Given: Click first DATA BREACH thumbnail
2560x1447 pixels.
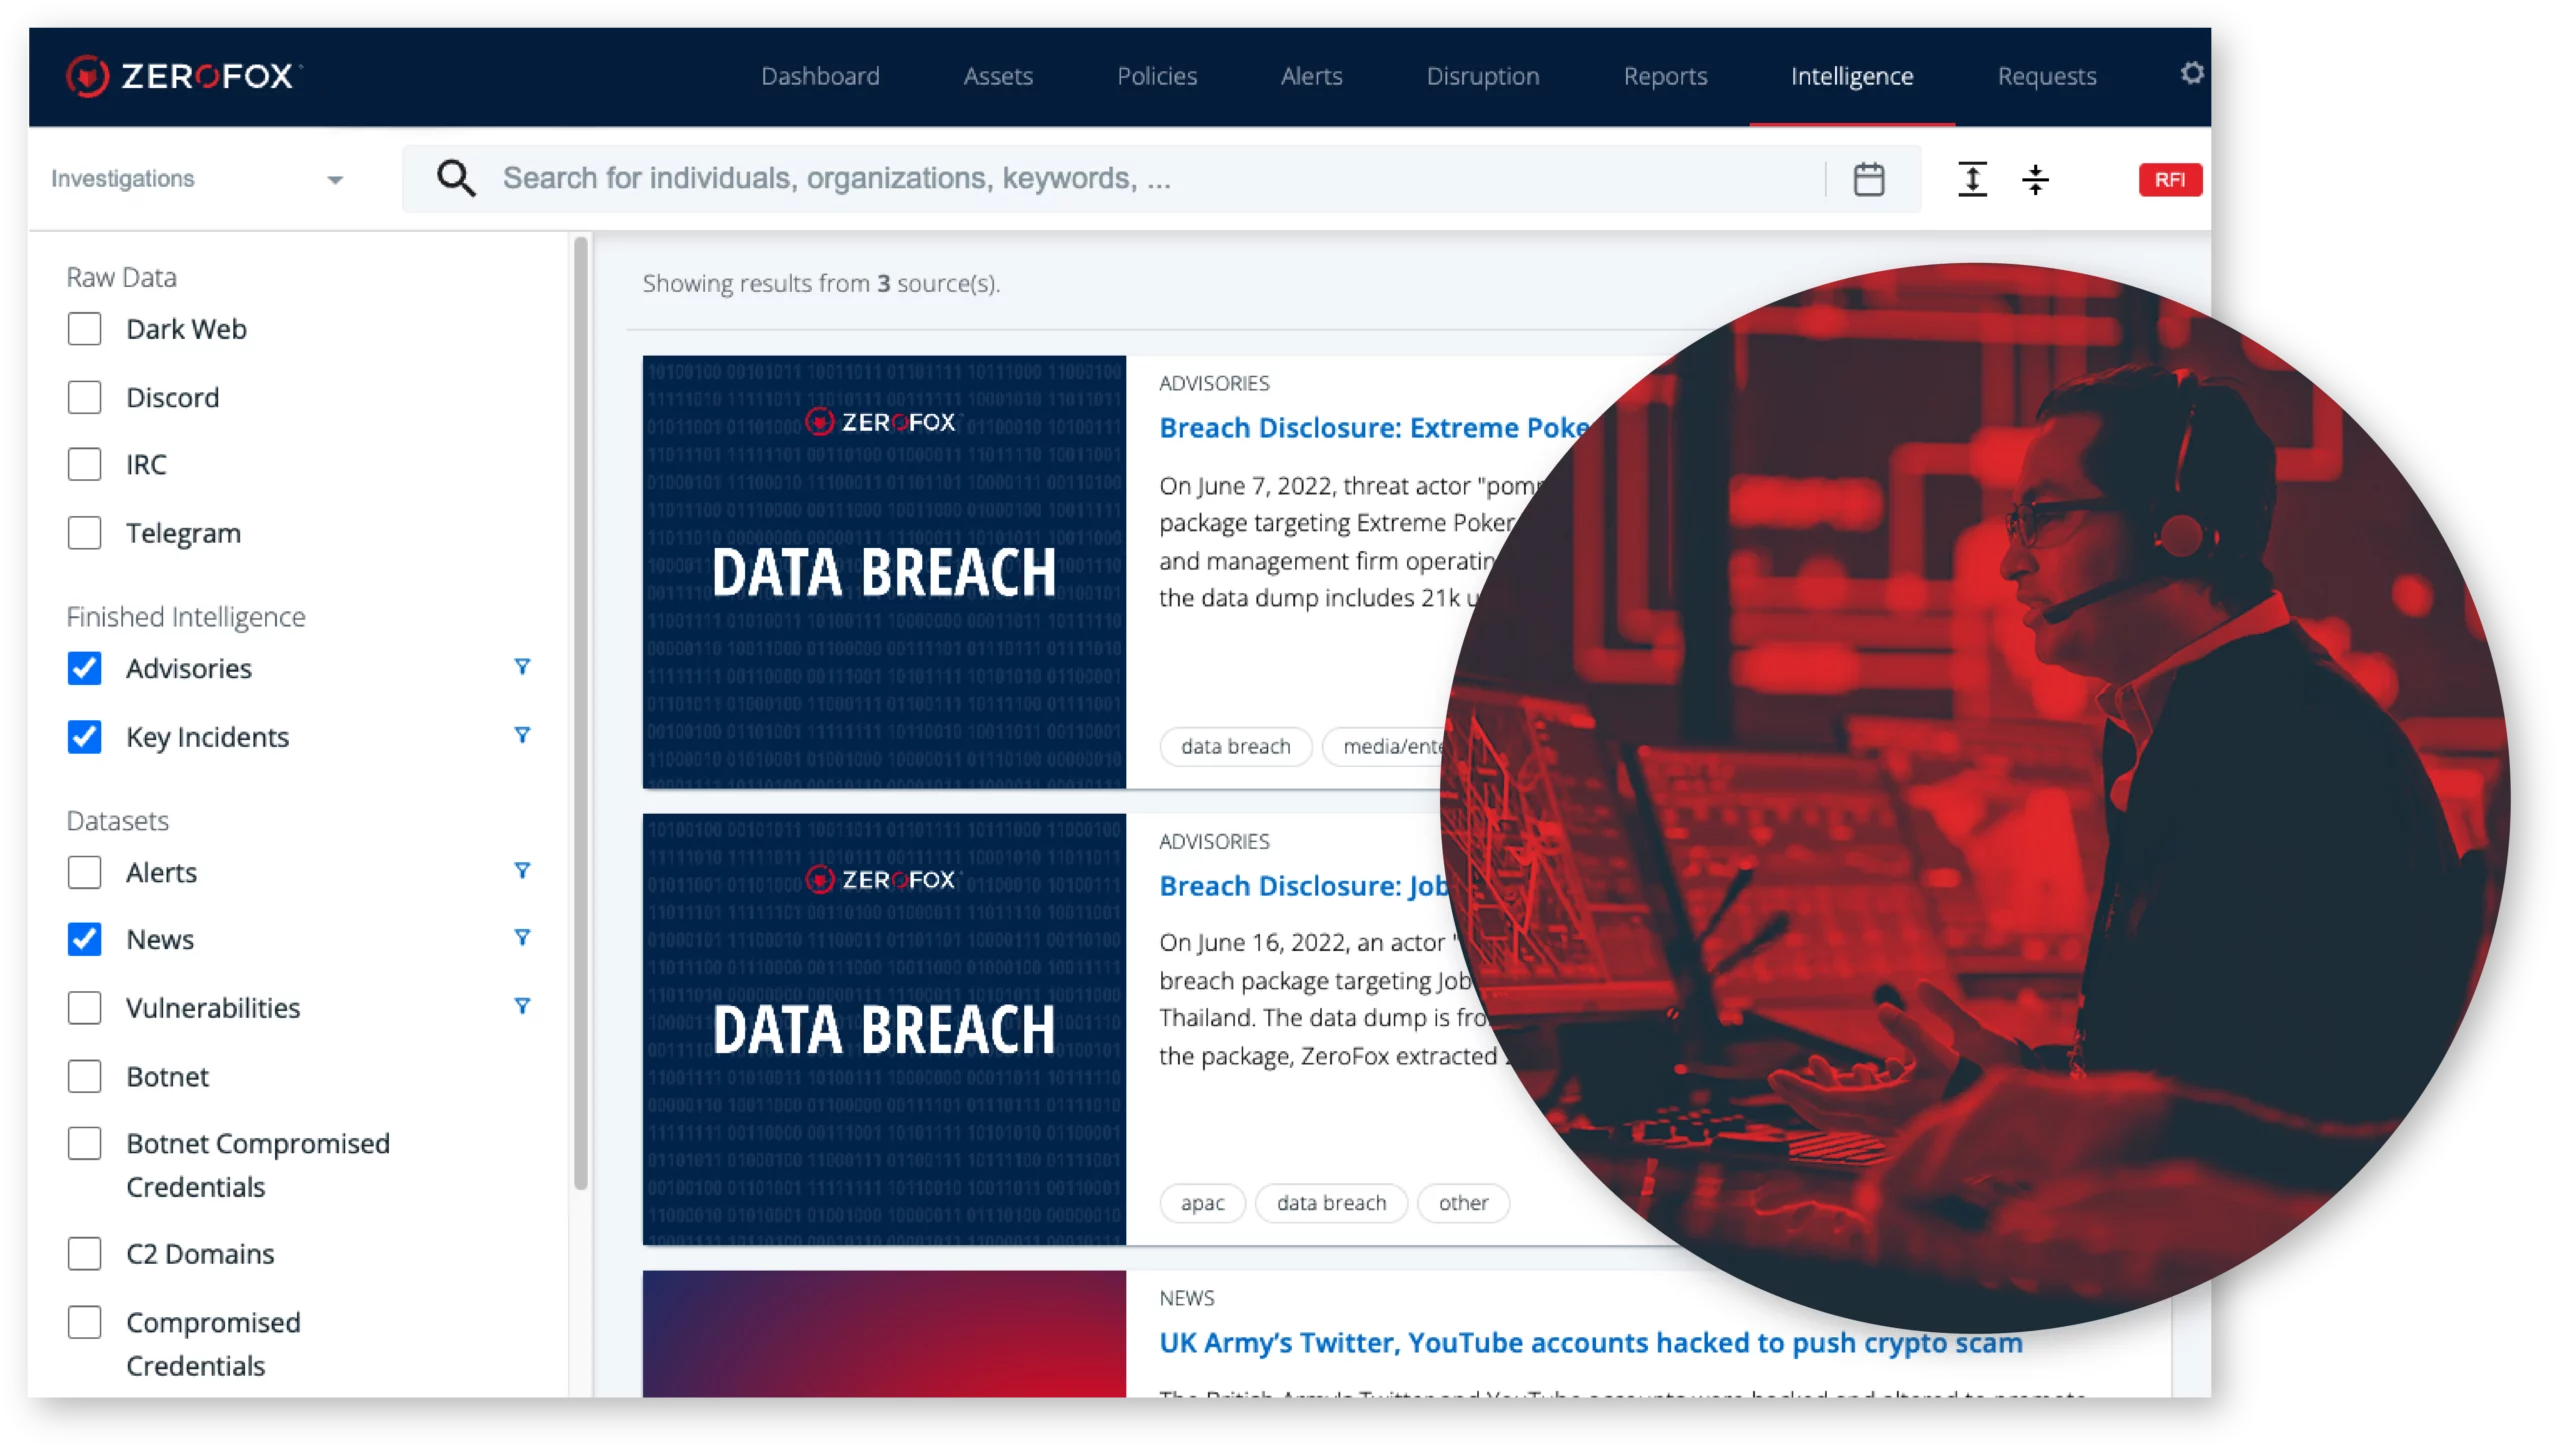Looking at the screenshot, I should click(884, 572).
